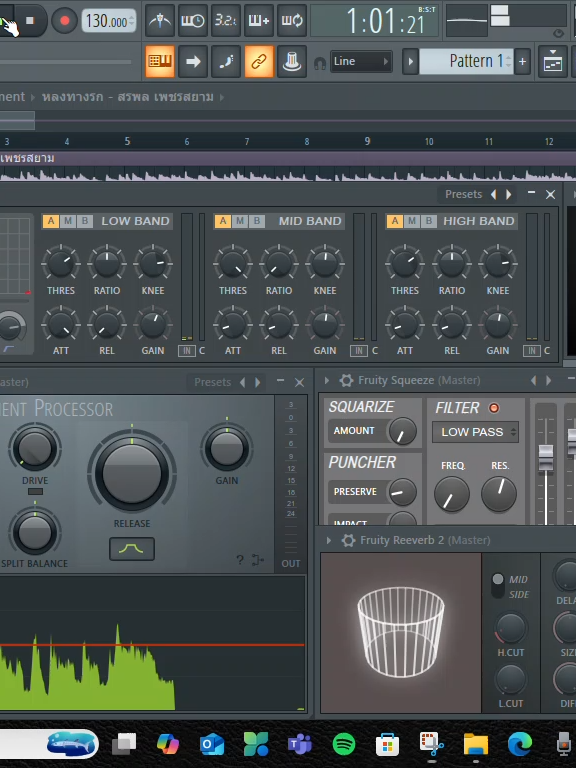Click the Pattern 1 selector
The width and height of the screenshot is (576, 768).
466,62
